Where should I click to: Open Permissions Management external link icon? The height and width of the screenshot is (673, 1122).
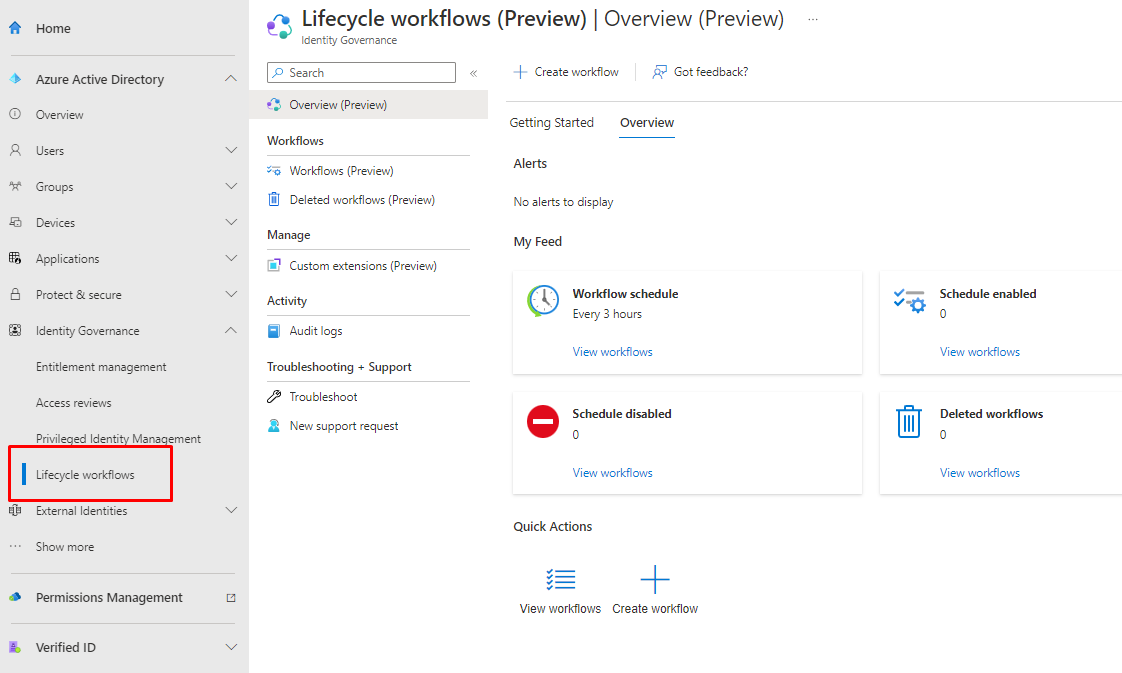[x=231, y=598]
